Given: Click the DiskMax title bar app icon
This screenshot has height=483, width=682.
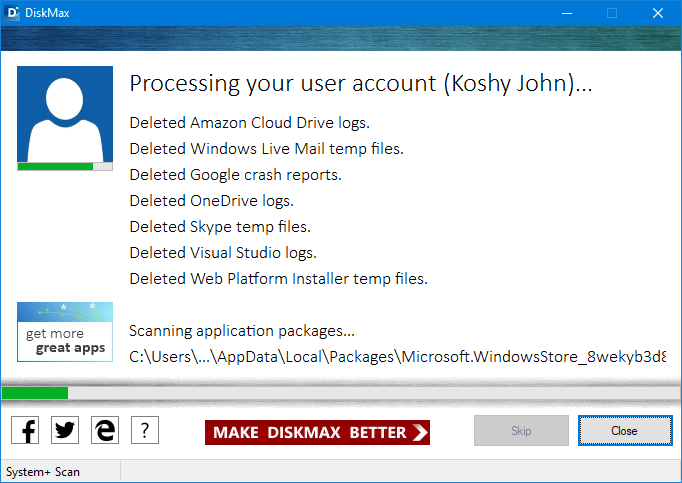Looking at the screenshot, I should point(12,13).
